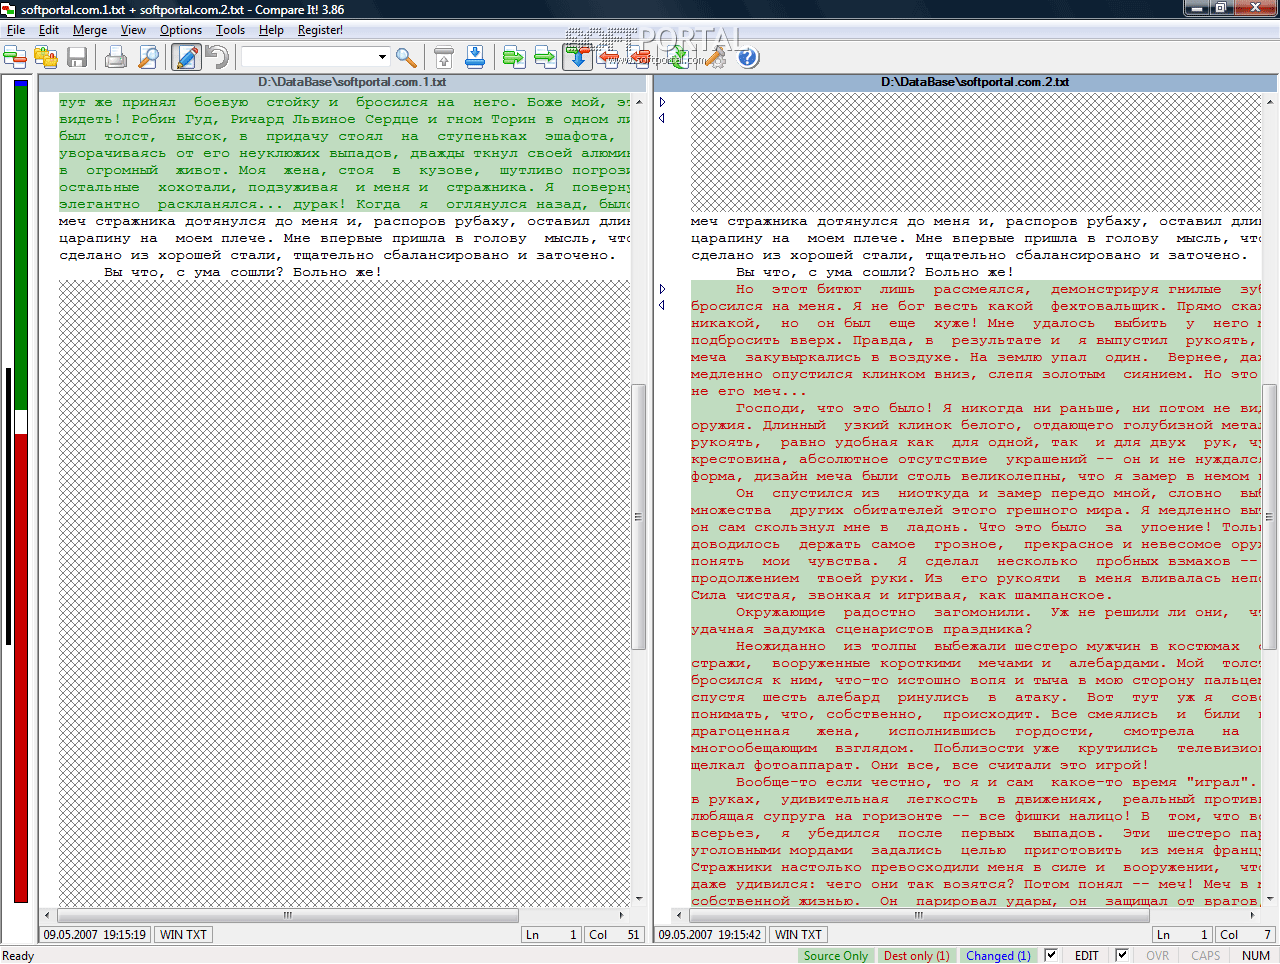Click the magnifier Find button beside search box

pos(406,57)
